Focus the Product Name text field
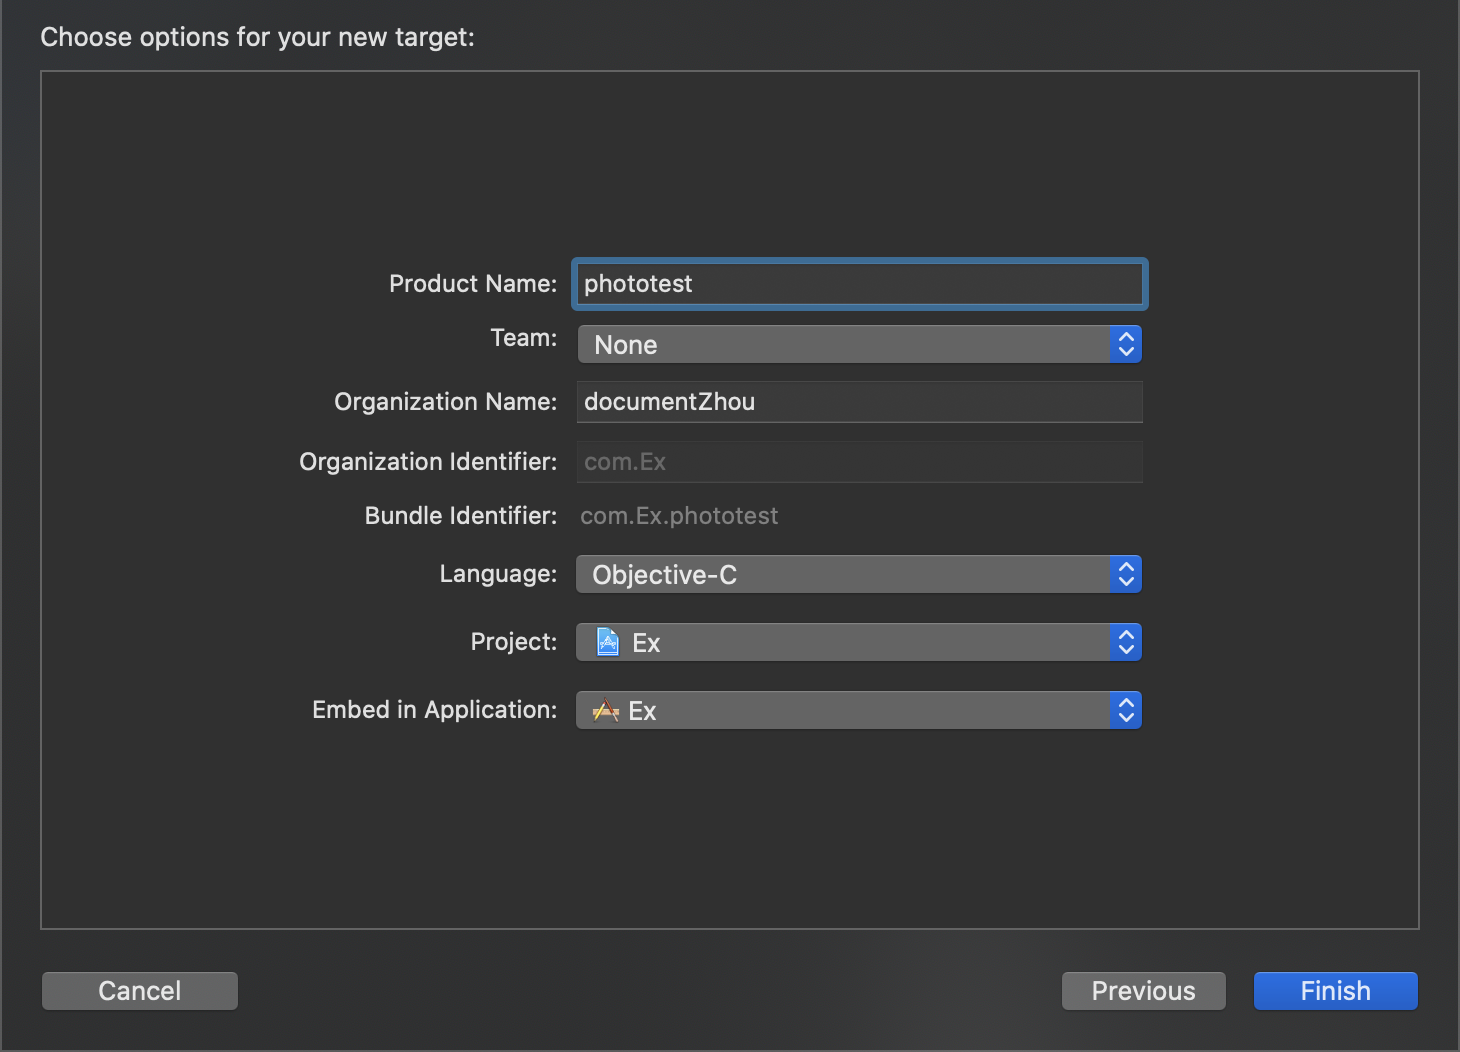Screen dimensions: 1460x1052 (860, 284)
